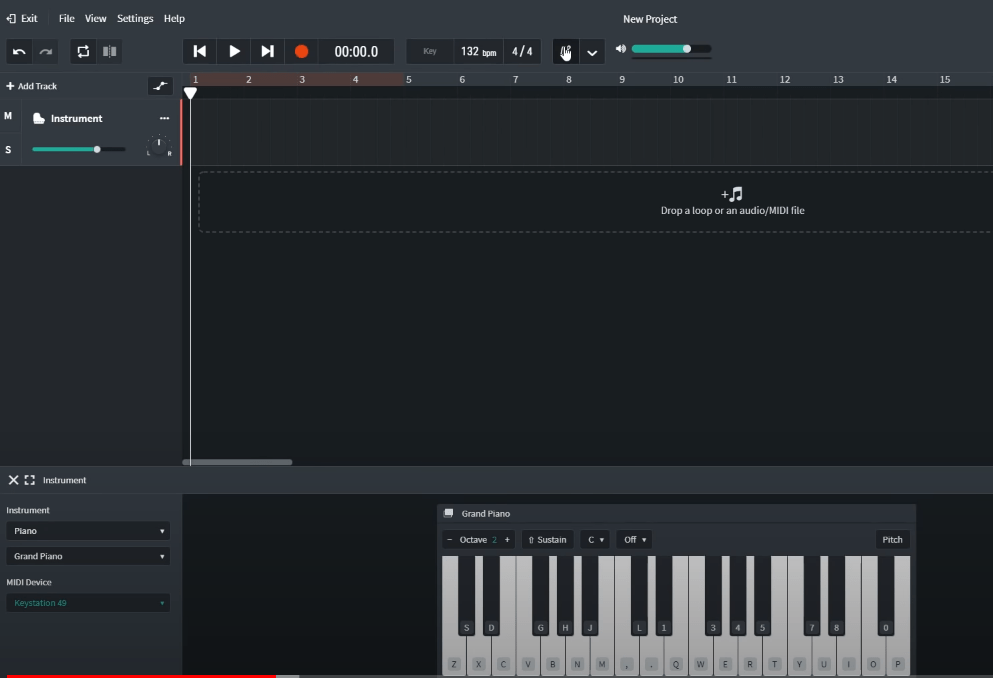Open the Instrument track options ellipsis

point(164,118)
